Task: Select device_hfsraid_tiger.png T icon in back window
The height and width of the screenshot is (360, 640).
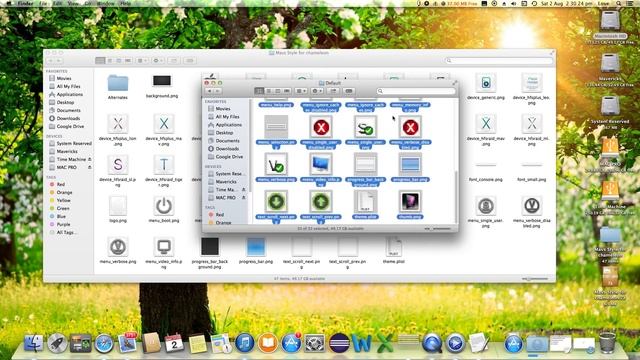Action: (x=164, y=164)
